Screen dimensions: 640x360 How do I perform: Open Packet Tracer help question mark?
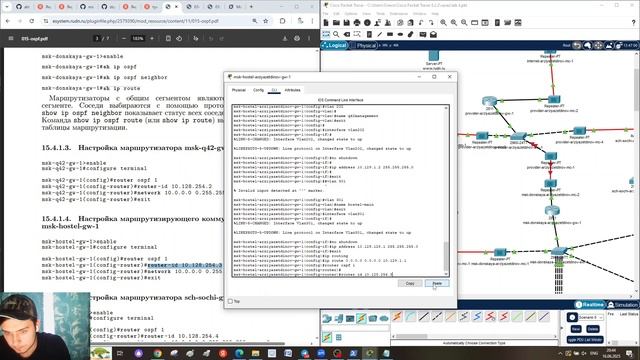pos(633,23)
